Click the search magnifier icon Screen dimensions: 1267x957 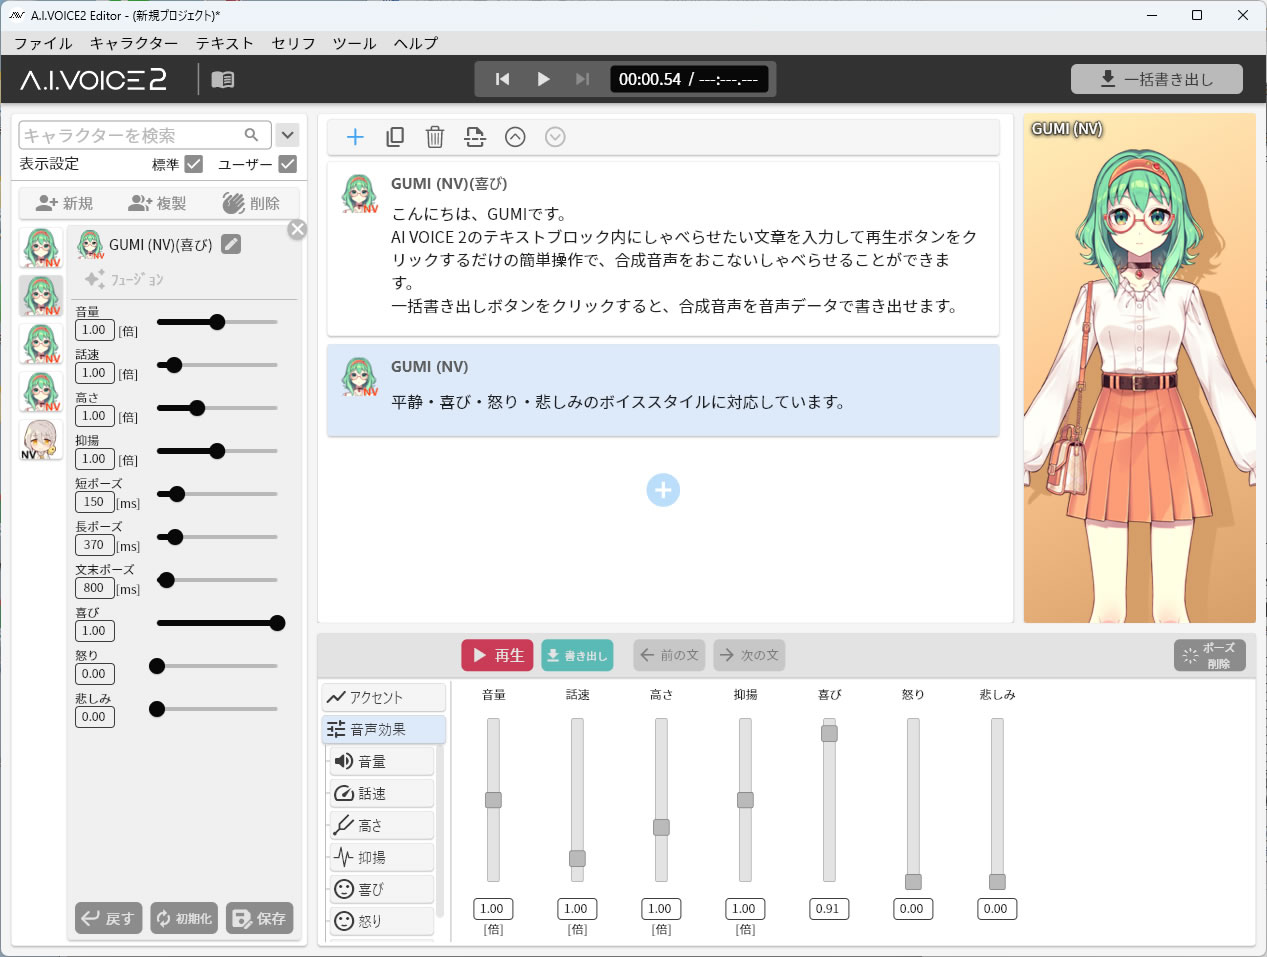252,135
